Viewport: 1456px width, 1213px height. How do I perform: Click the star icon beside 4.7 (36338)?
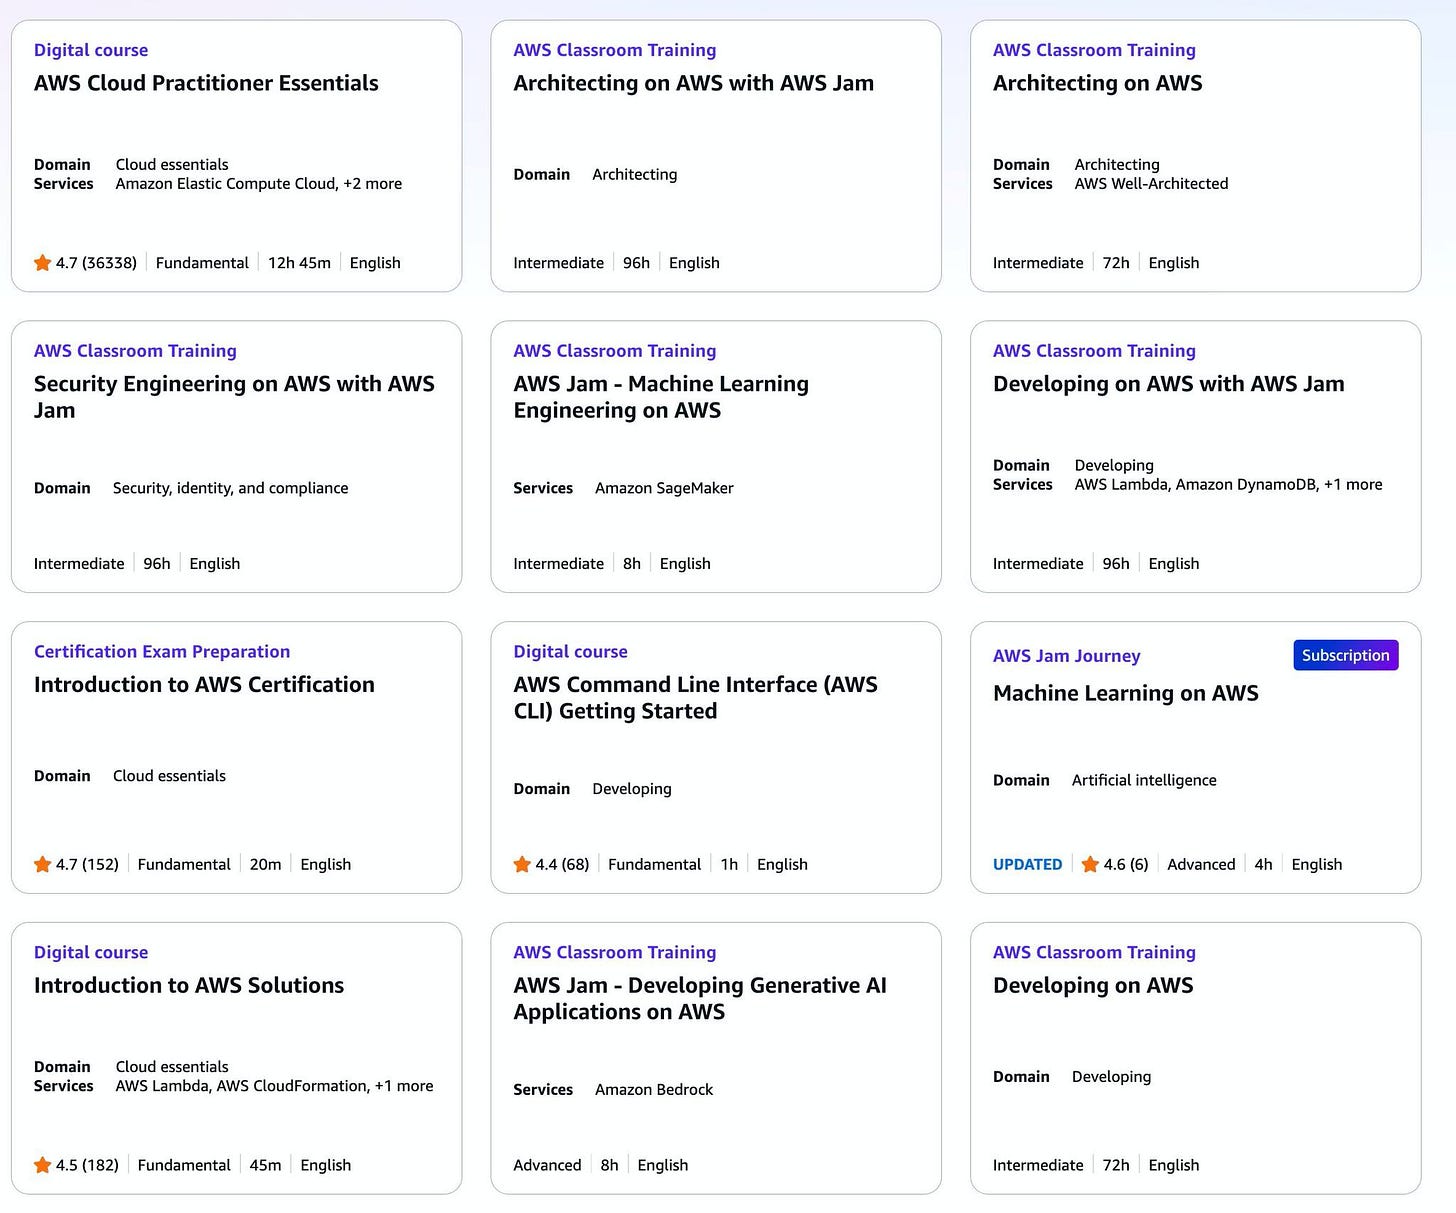click(42, 263)
